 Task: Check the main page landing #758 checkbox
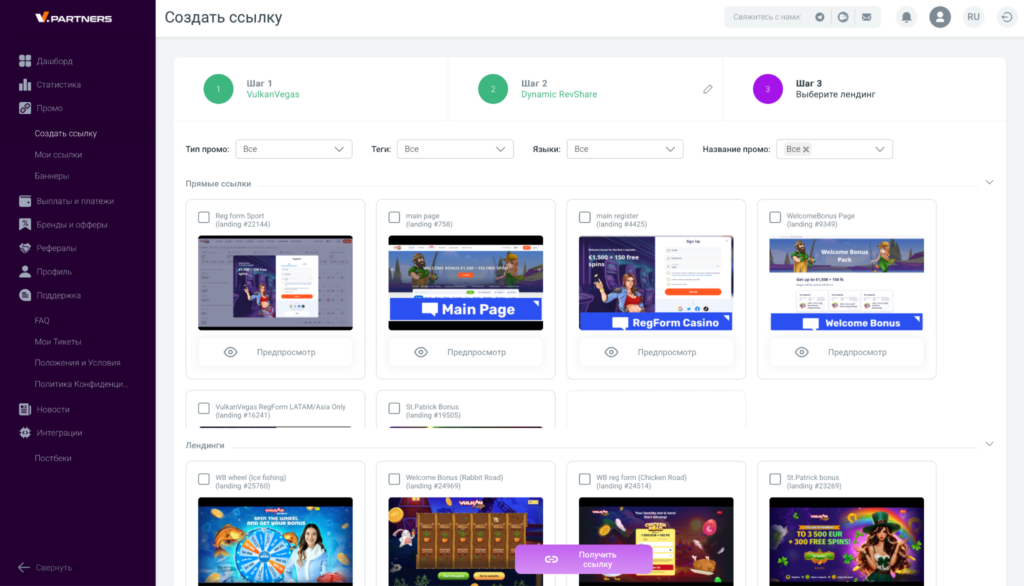pos(394,217)
